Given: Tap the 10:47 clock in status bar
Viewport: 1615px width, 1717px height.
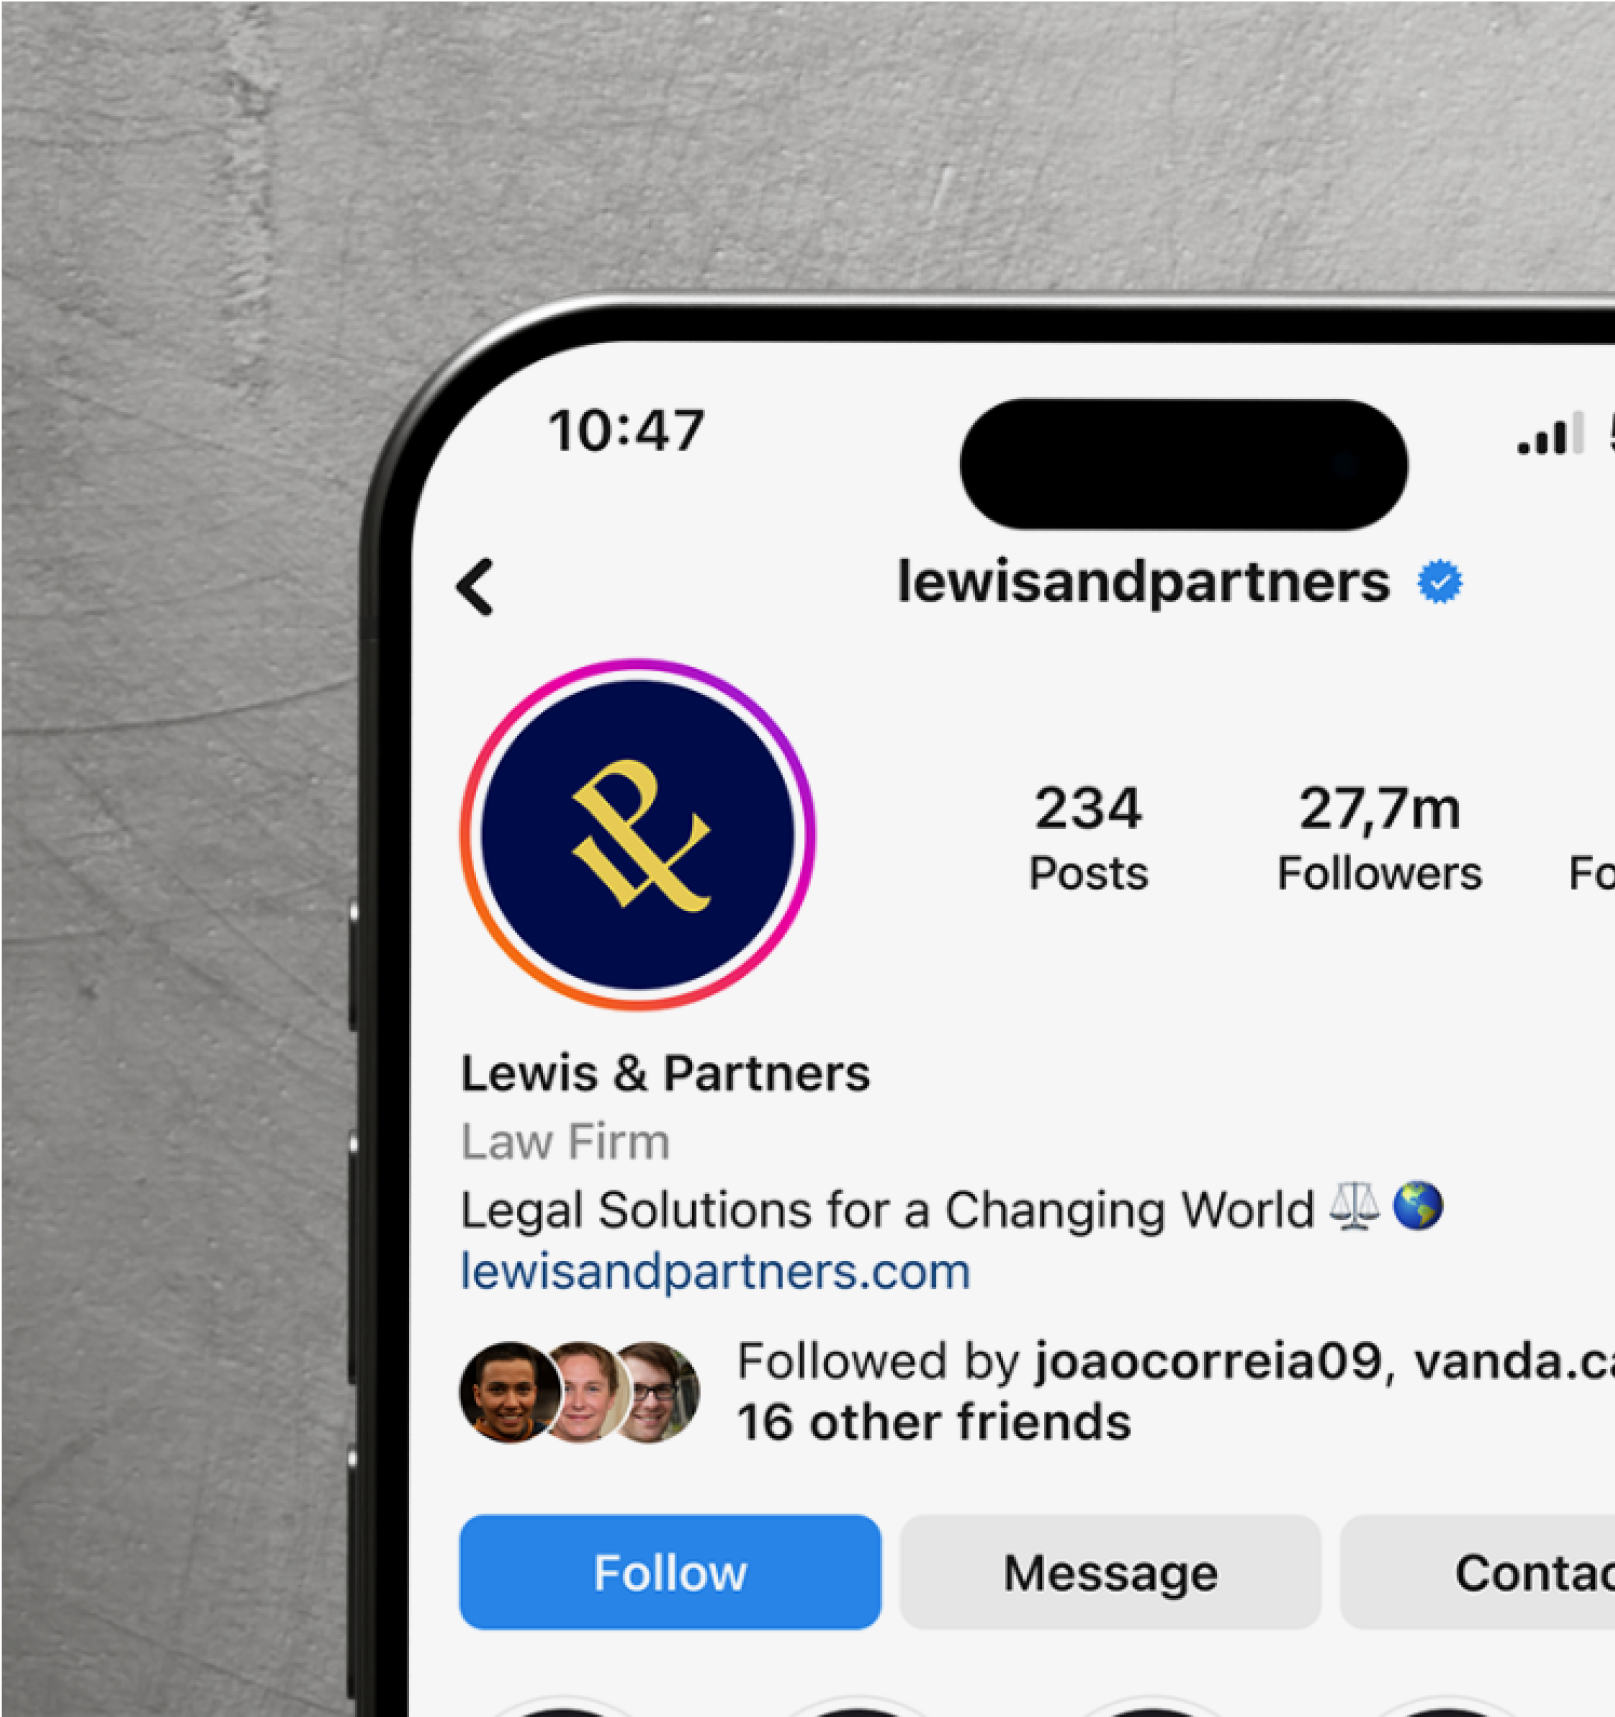Looking at the screenshot, I should (626, 431).
